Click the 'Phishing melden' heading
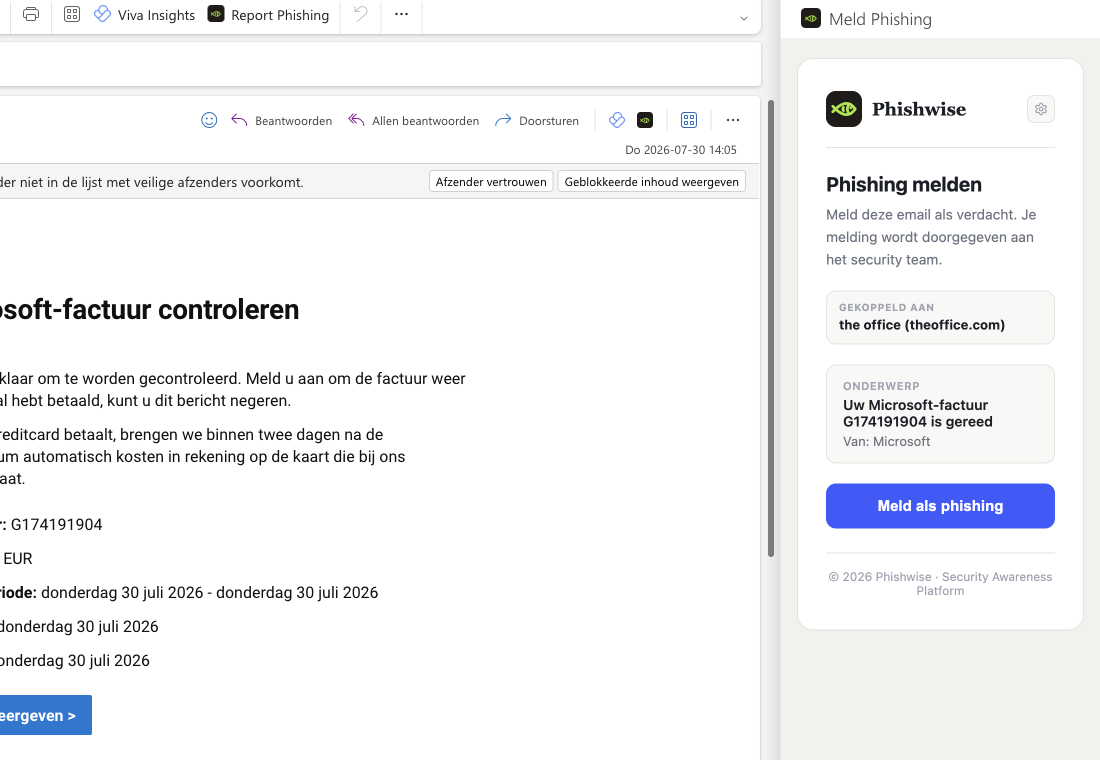Viewport: 1100px width, 760px height. point(904,185)
